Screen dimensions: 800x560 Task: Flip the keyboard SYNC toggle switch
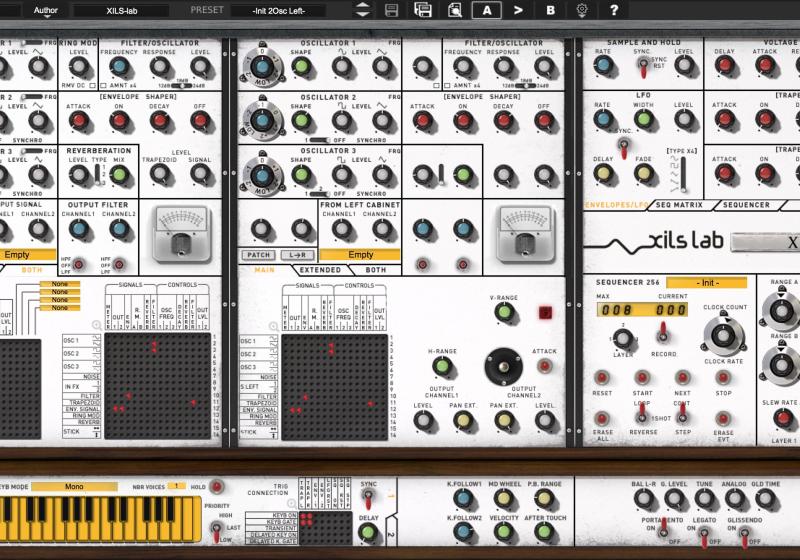coord(367,499)
